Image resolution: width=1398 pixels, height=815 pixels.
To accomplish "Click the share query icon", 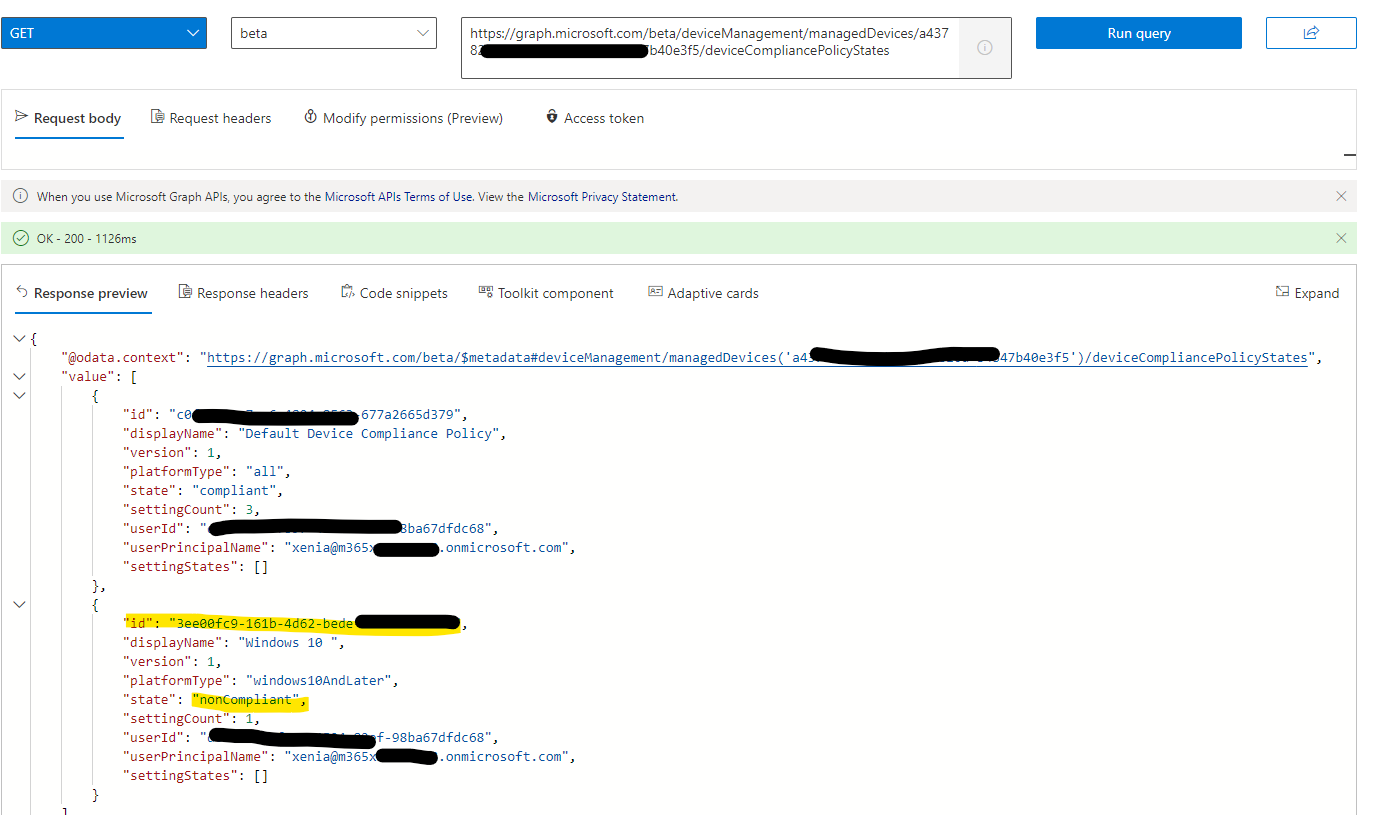I will point(1311,32).
